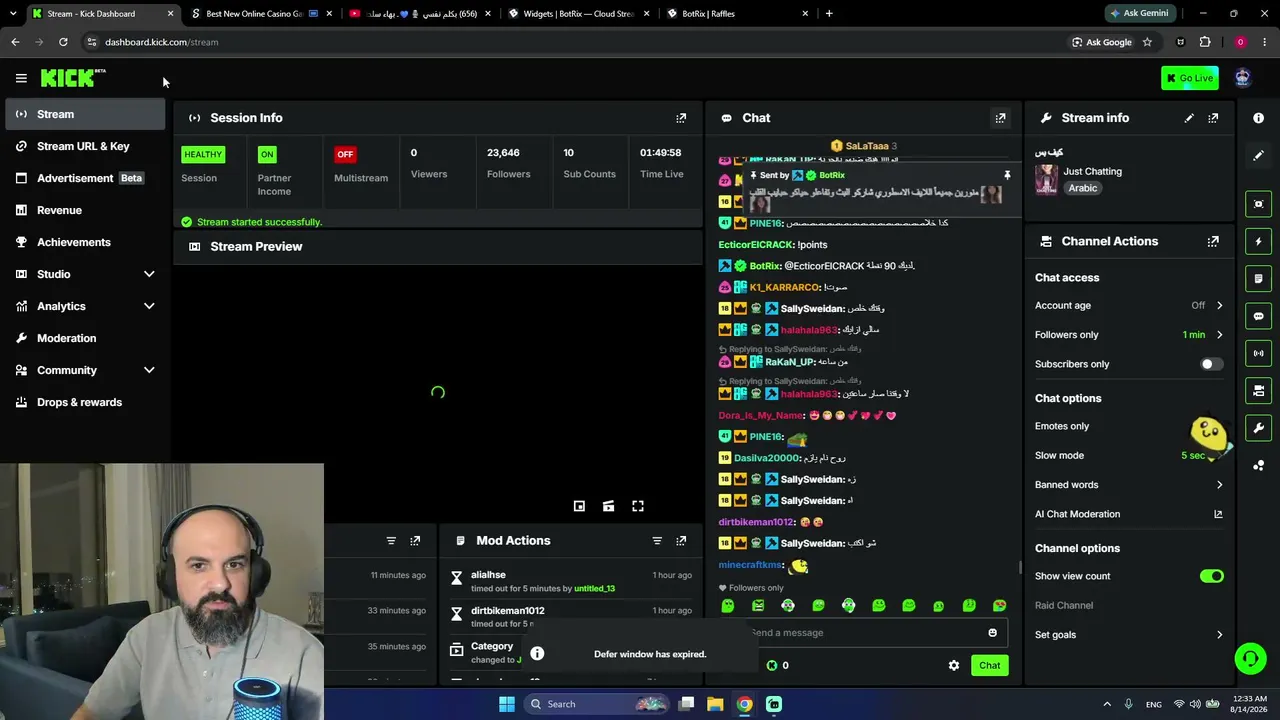Click the Go Live button

pos(1189,78)
